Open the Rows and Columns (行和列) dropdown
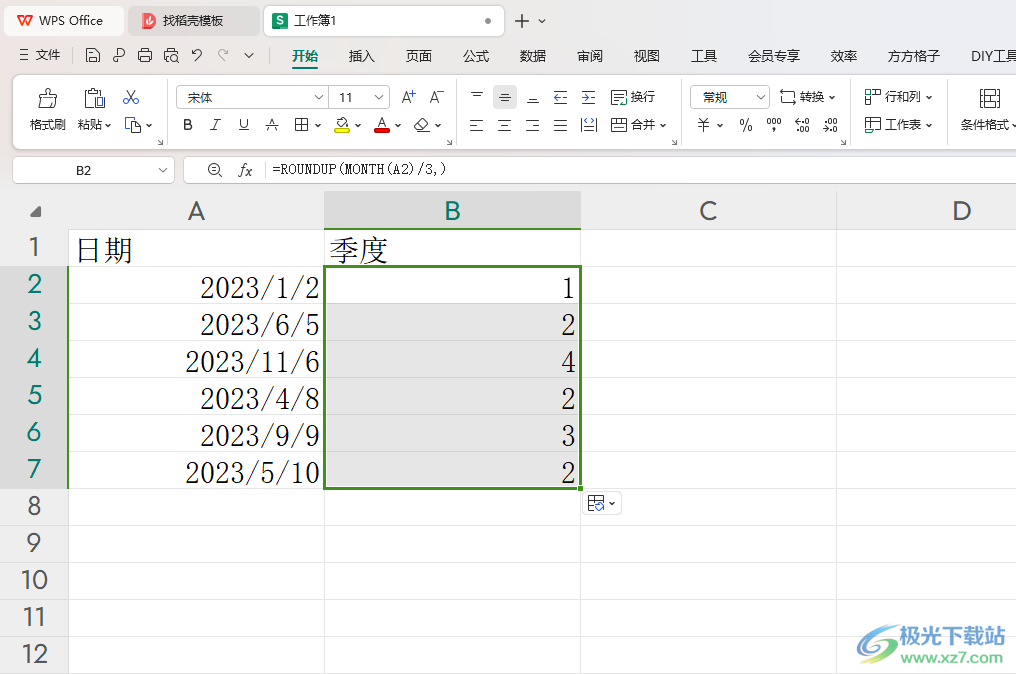 tap(898, 97)
